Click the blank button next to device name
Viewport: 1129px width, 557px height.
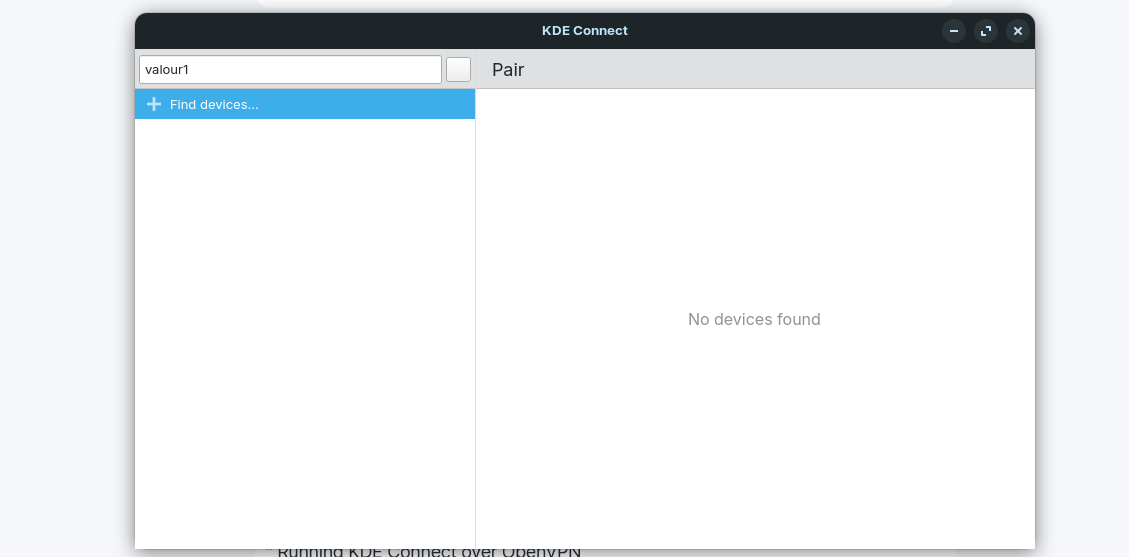tap(459, 70)
